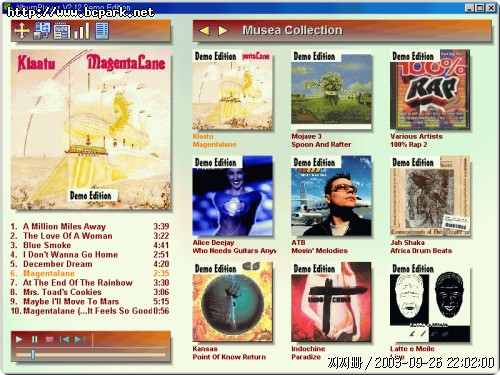
Task: Click the Spoon And Rafter album title
Action: (x=321, y=145)
